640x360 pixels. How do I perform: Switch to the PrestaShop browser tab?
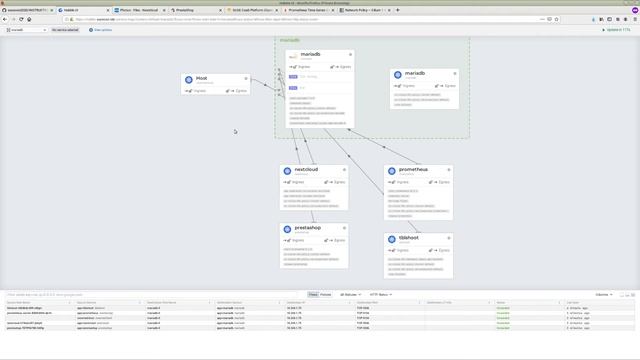pyautogui.click(x=196, y=10)
